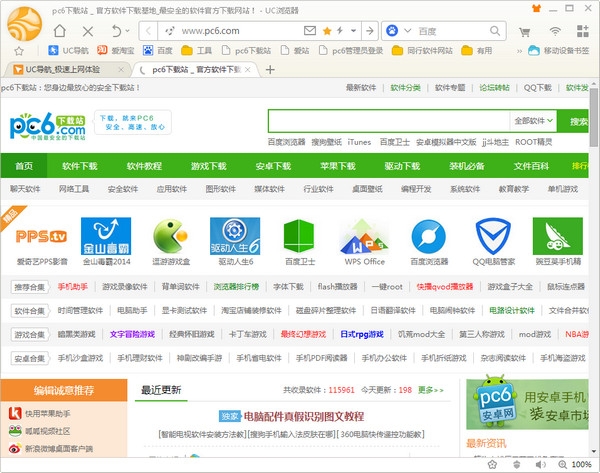Viewport: 600px width, 473px height.
Task: Click the 百度浏览器 app icon
Action: pyautogui.click(x=429, y=237)
